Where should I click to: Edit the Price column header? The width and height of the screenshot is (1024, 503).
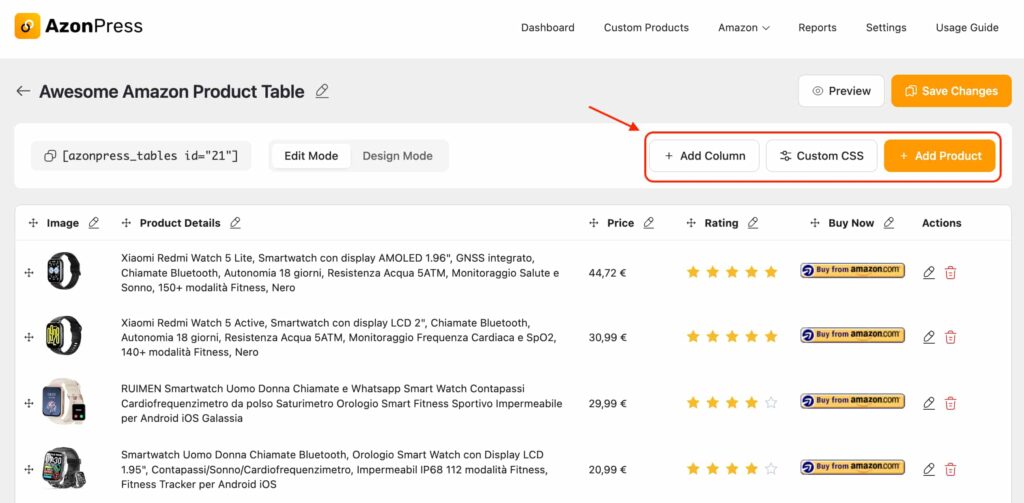[x=648, y=223]
